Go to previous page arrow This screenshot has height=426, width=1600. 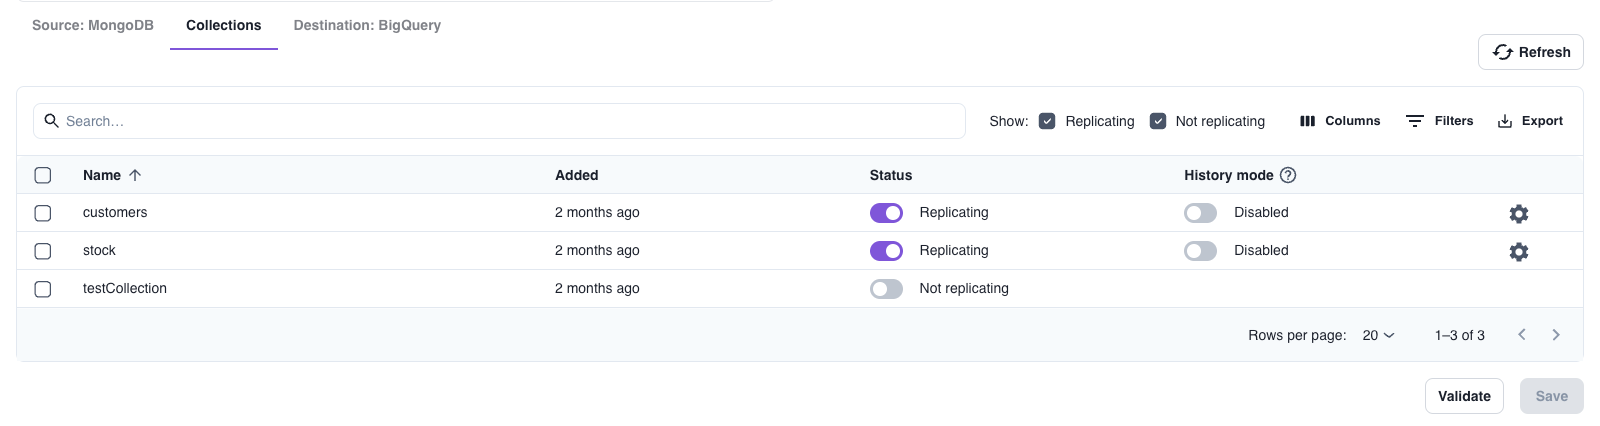click(1522, 335)
